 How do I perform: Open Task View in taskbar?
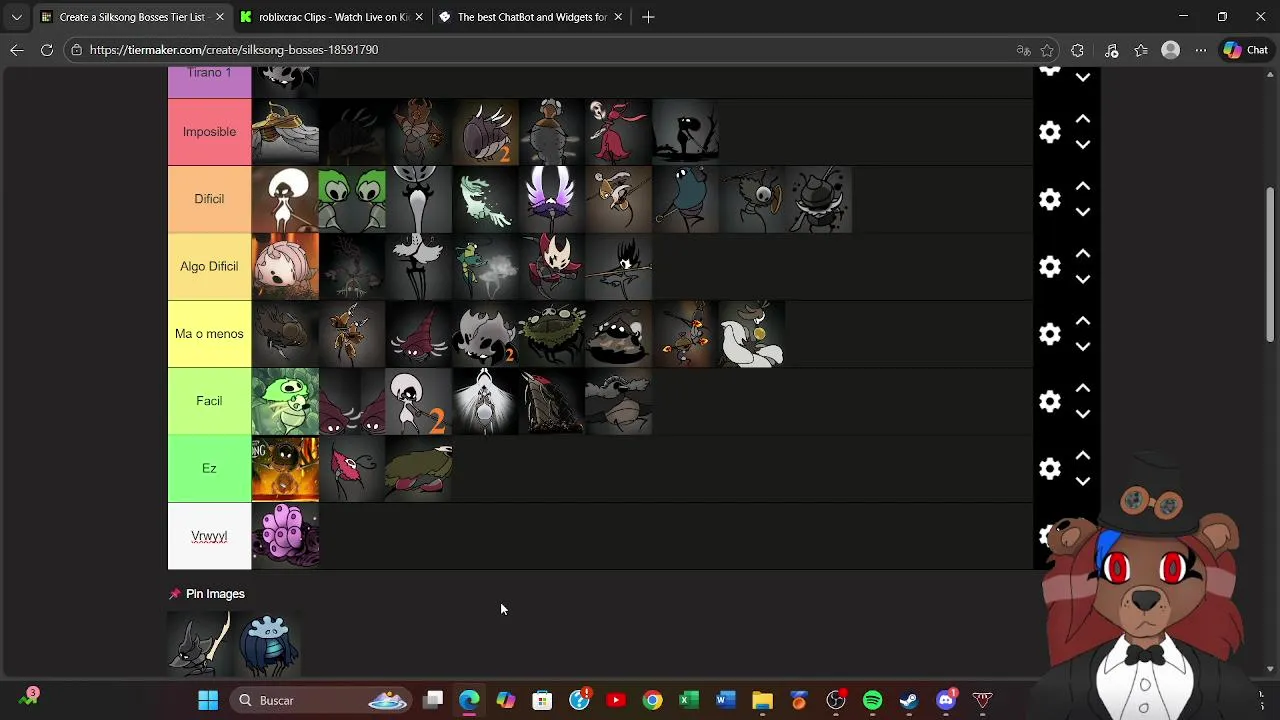[x=433, y=700]
